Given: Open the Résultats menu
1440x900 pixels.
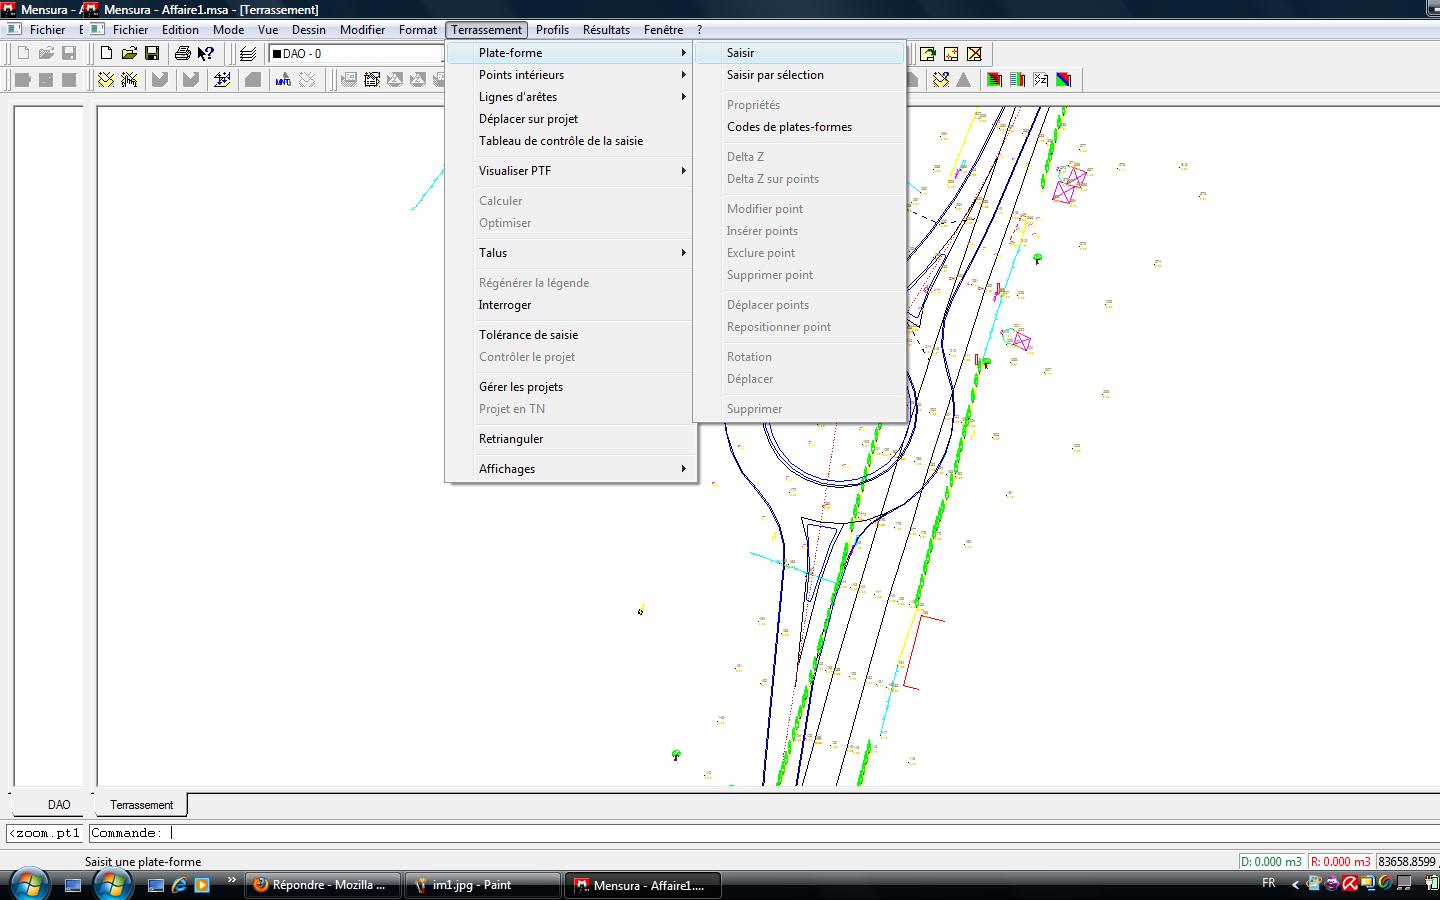Looking at the screenshot, I should (x=606, y=30).
